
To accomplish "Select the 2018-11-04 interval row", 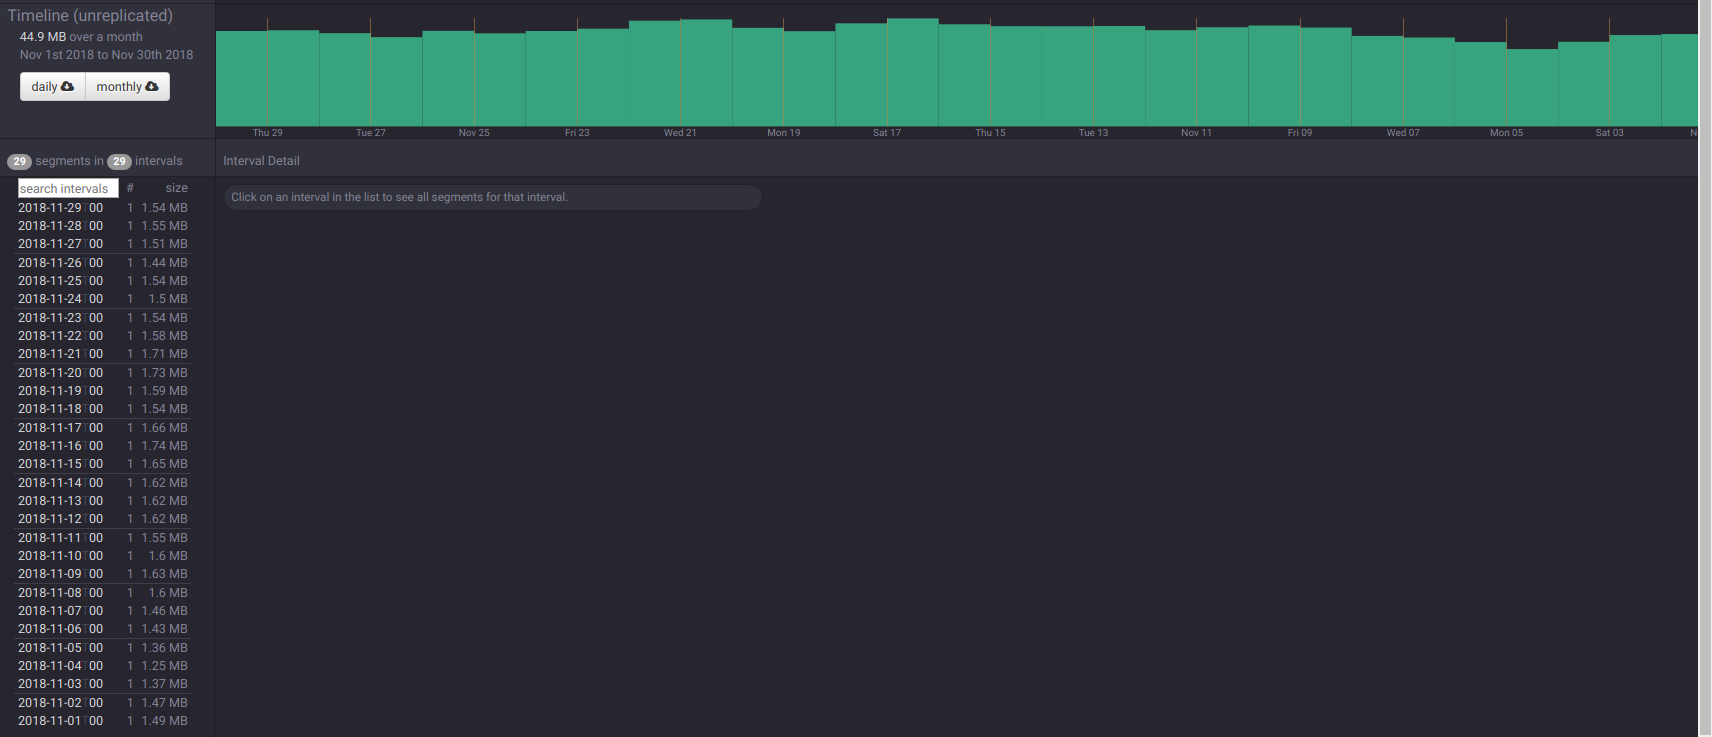I will [103, 666].
